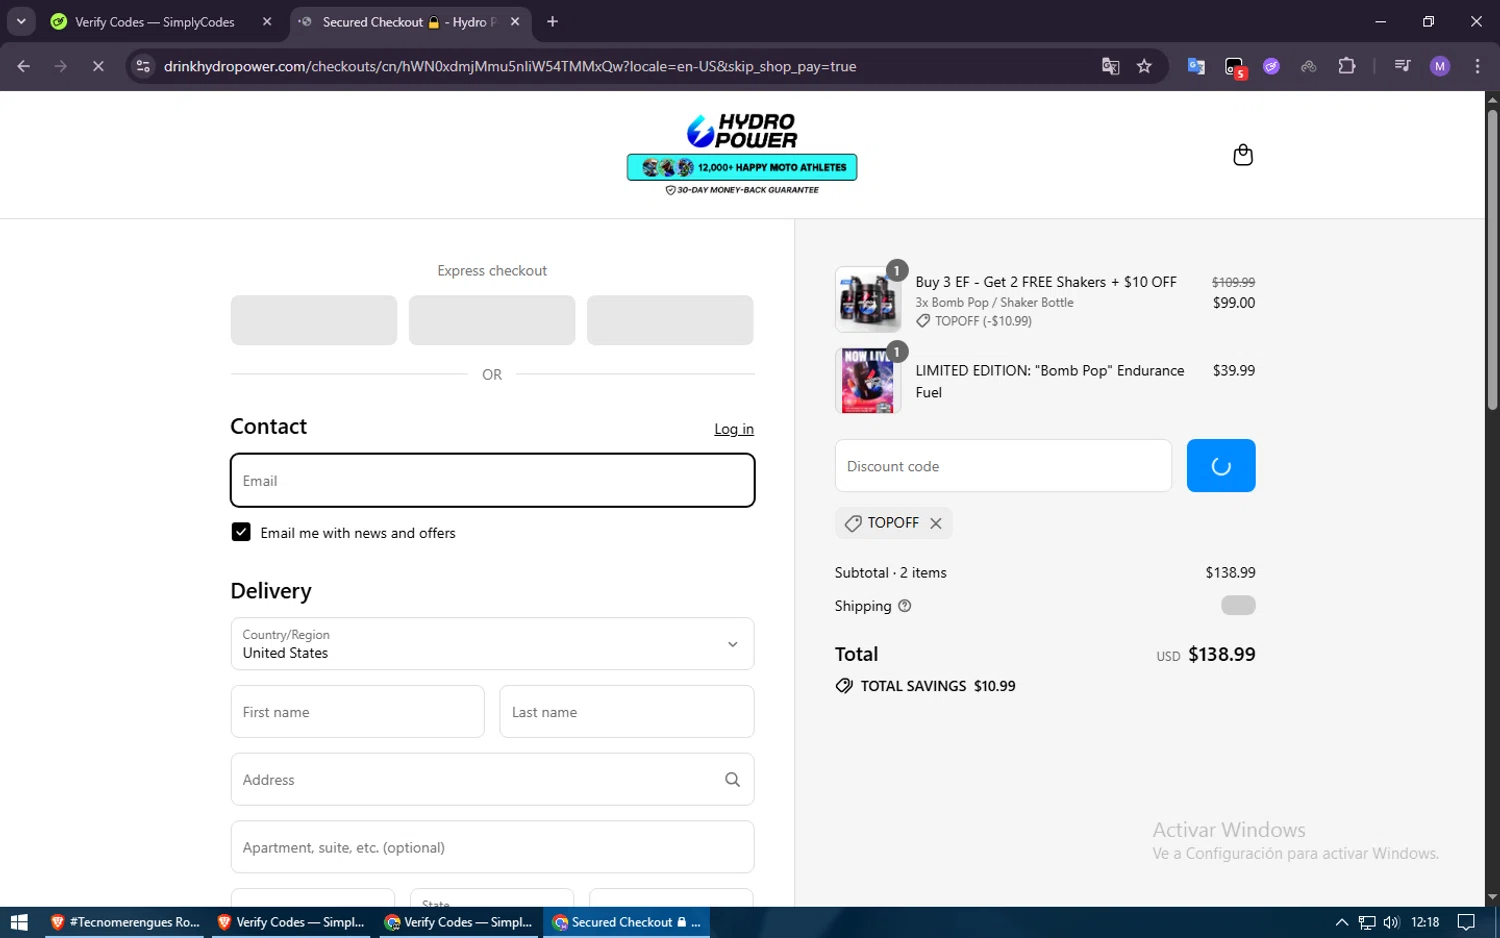The height and width of the screenshot is (938, 1500).
Task: Go back to previous page
Action: (x=24, y=66)
